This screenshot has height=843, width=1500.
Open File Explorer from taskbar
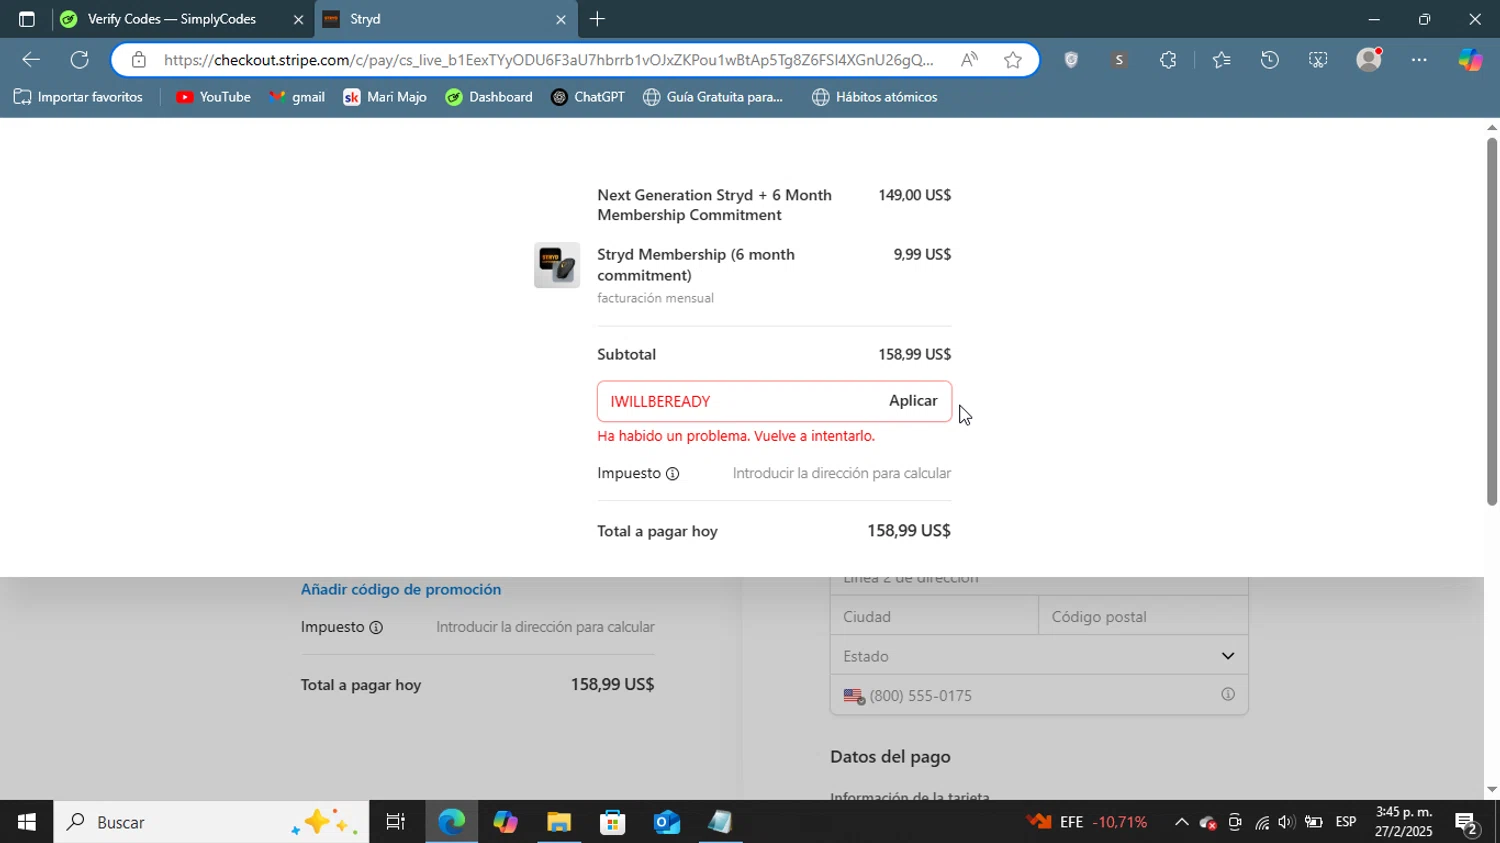click(558, 822)
